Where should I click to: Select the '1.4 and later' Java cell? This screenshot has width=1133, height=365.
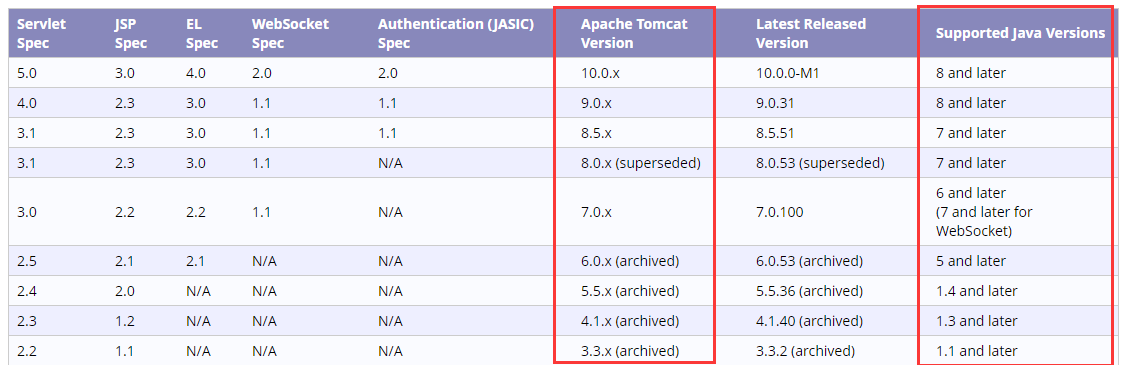pos(976,291)
